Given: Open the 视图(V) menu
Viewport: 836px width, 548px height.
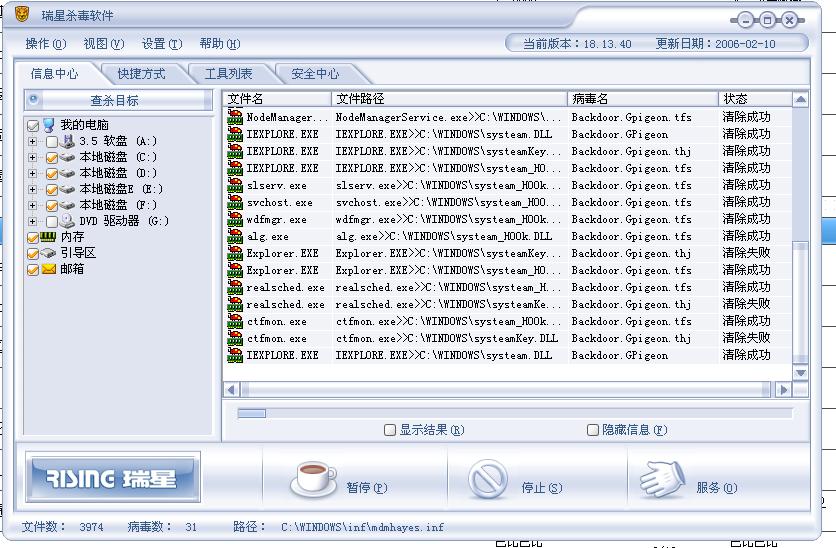Looking at the screenshot, I should (x=104, y=44).
